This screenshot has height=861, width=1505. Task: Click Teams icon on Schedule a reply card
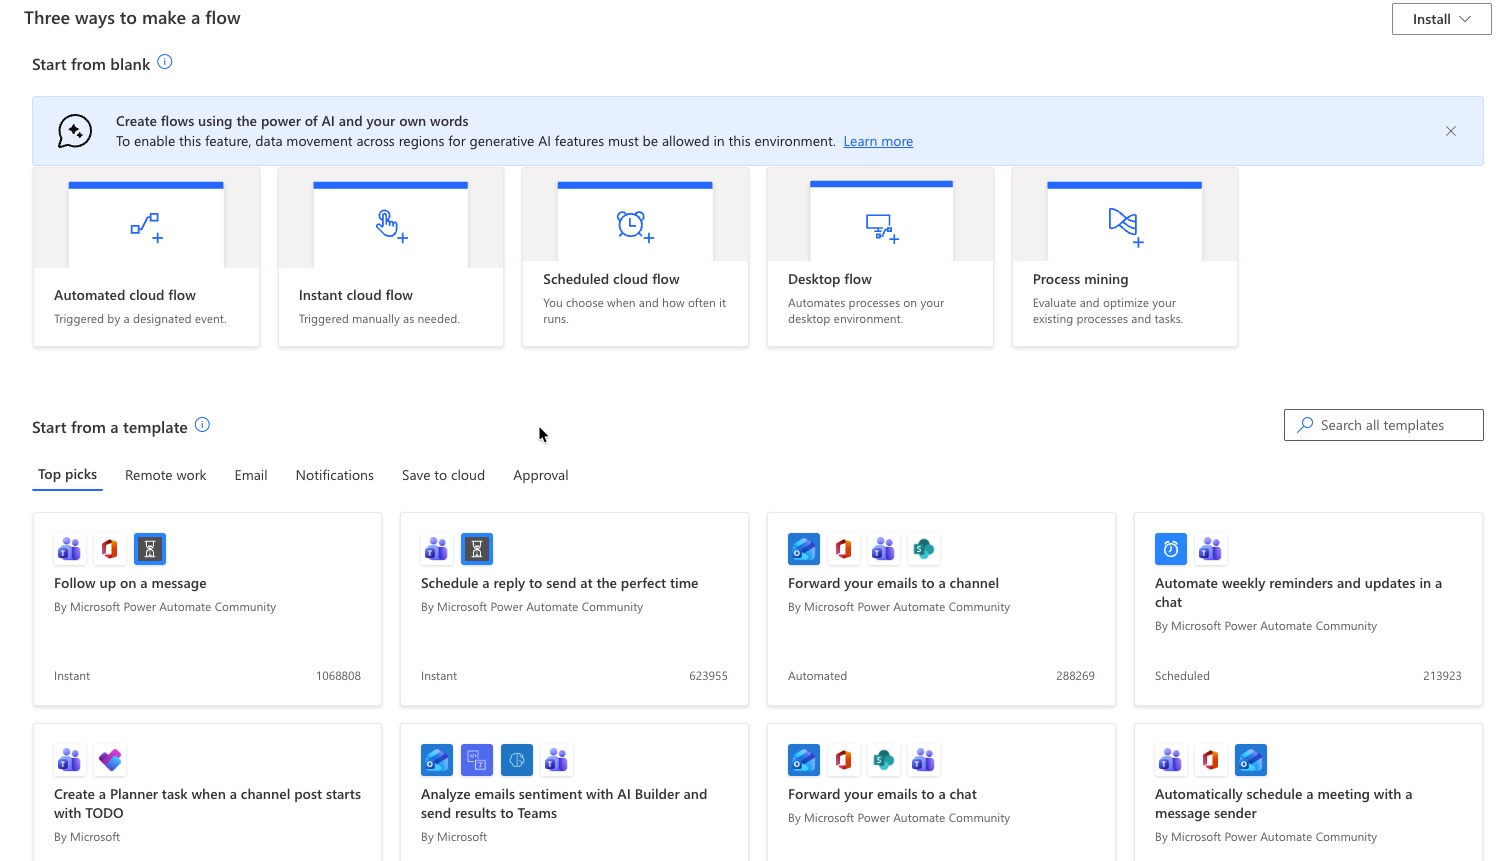(x=437, y=549)
